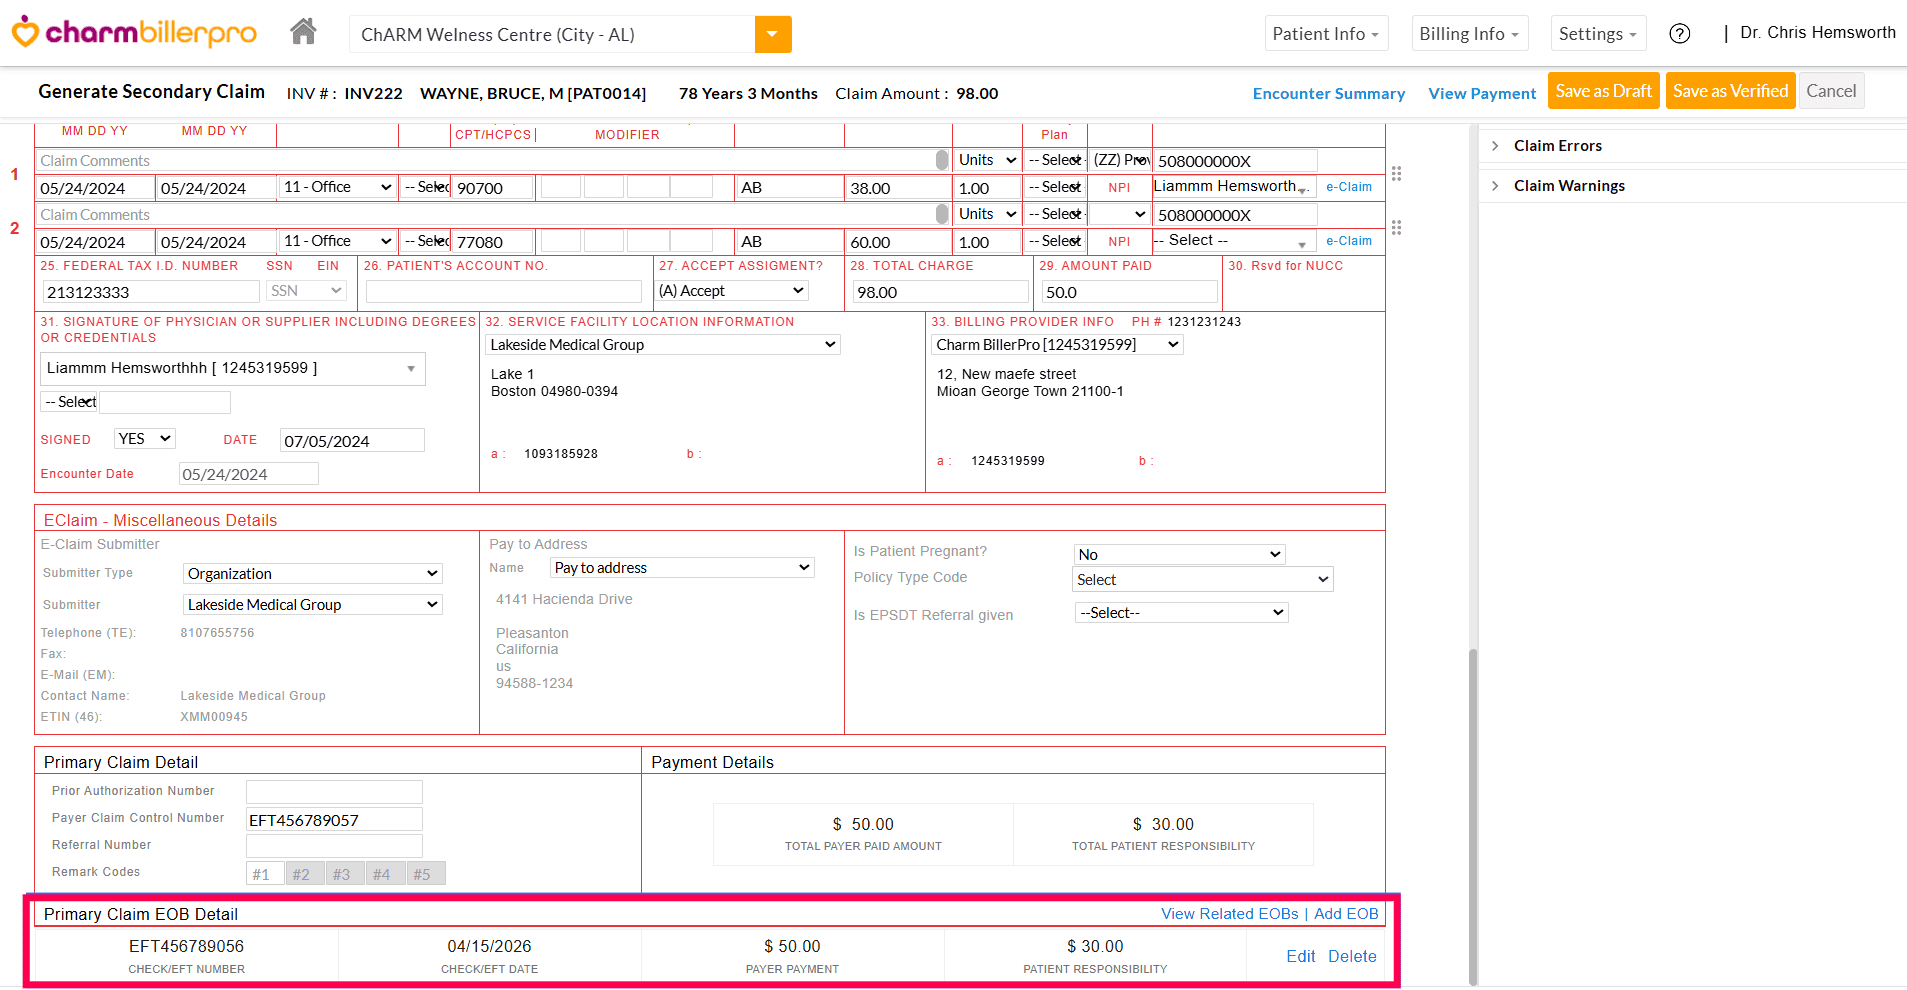Open Units dropdown in line 1 comments row
The image size is (1907, 990).
pyautogui.click(x=987, y=160)
